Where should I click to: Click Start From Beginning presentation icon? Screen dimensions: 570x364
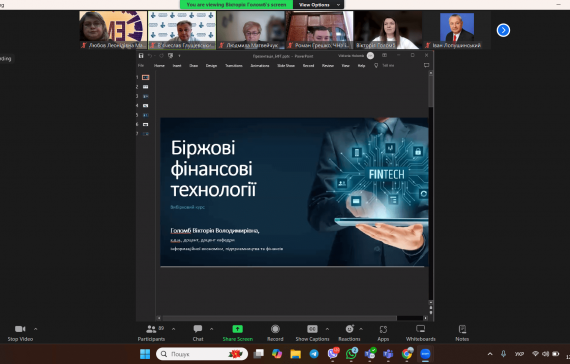[170, 56]
